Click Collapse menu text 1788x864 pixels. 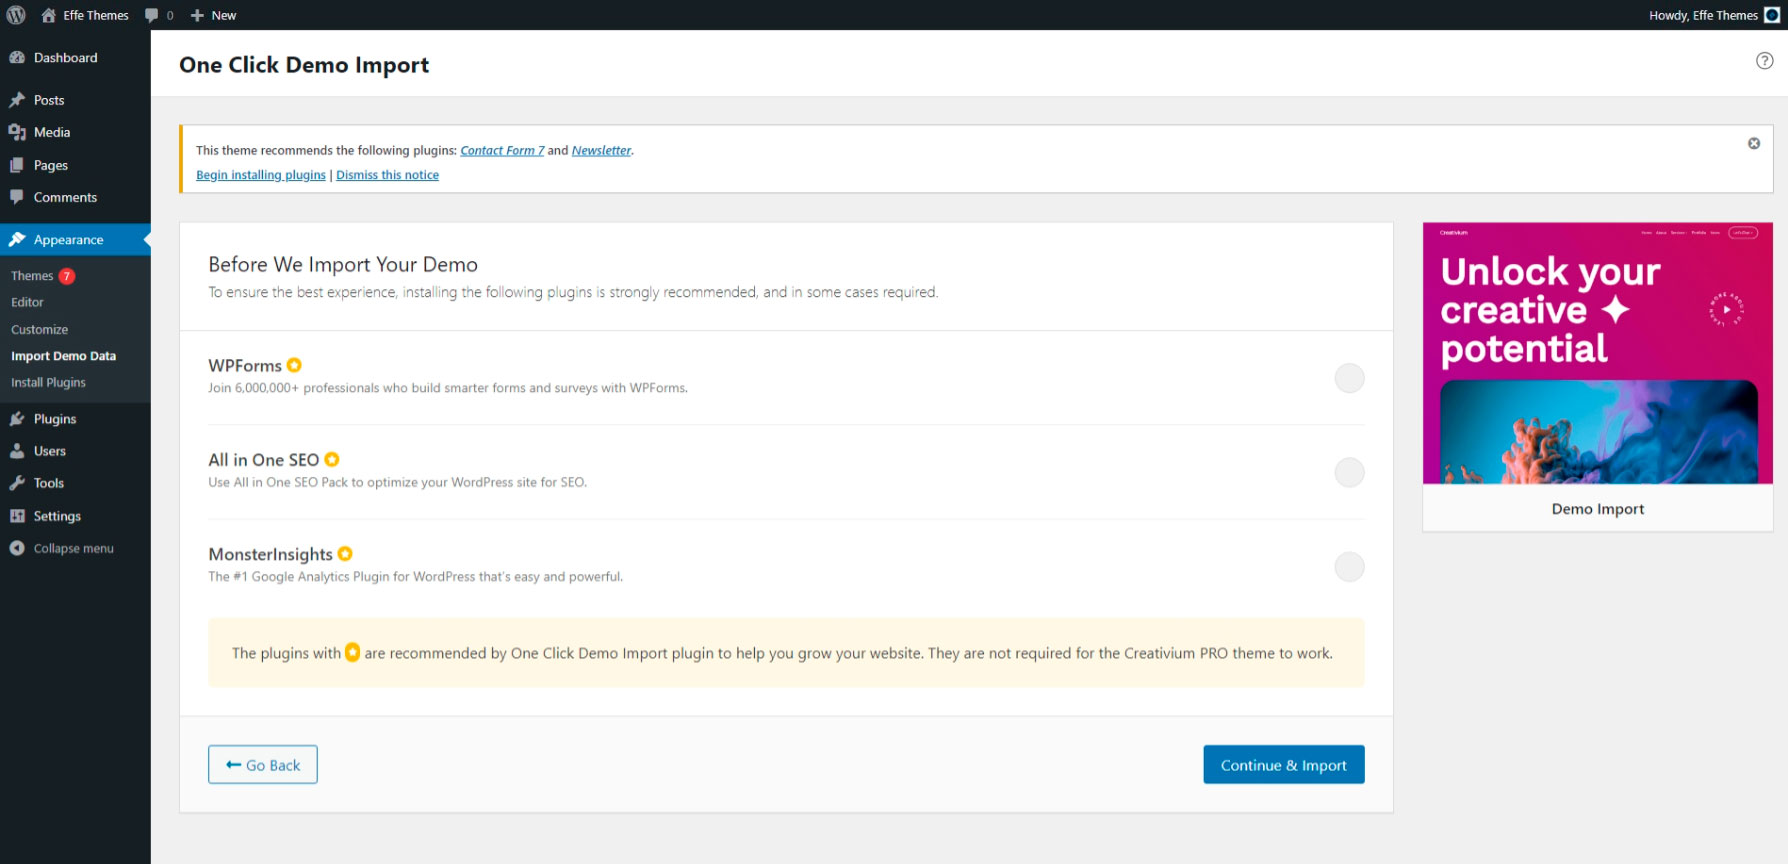click(x=74, y=548)
